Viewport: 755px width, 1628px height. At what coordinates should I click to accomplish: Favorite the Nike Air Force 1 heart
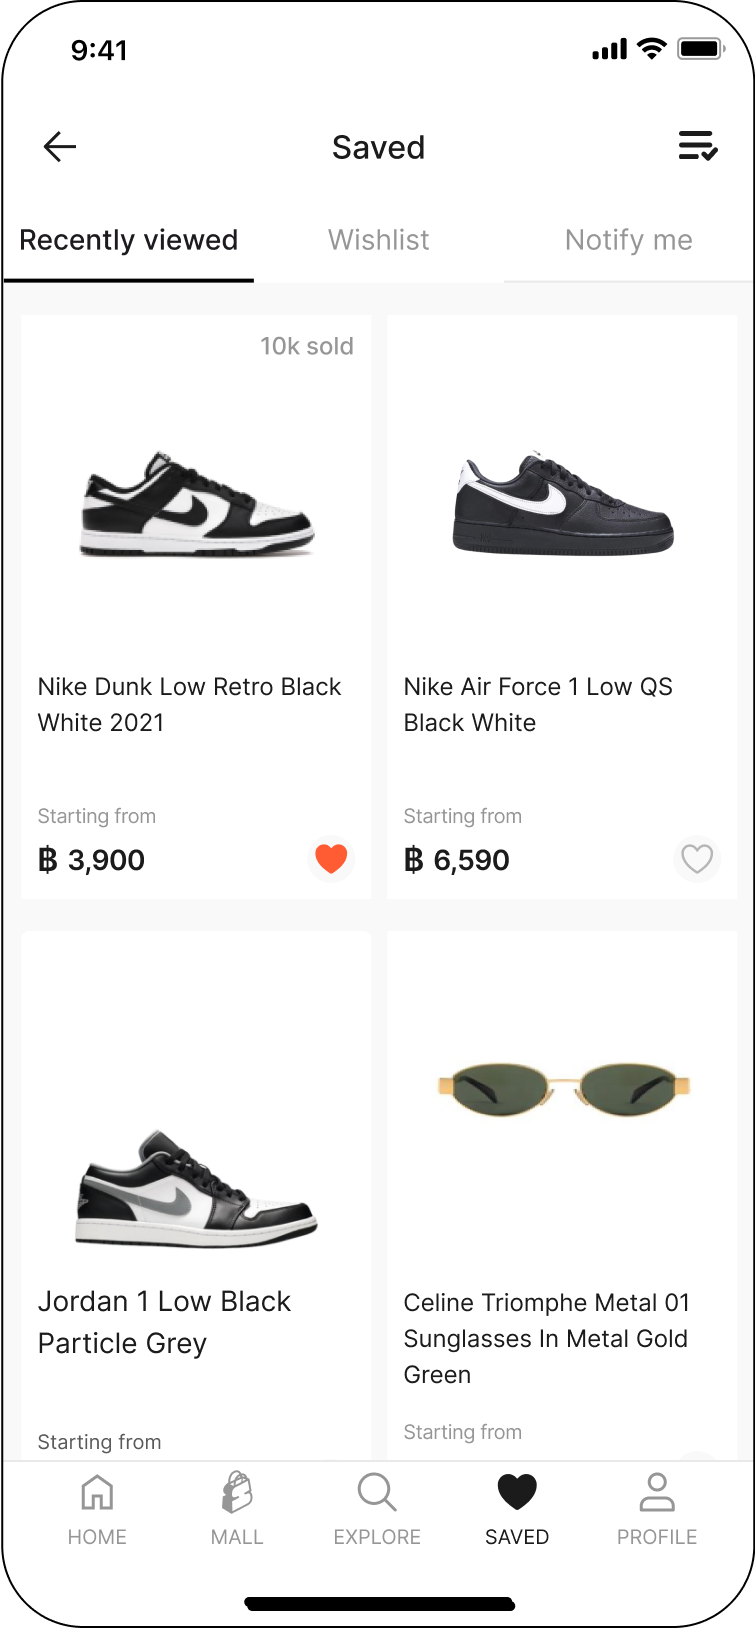point(697,858)
